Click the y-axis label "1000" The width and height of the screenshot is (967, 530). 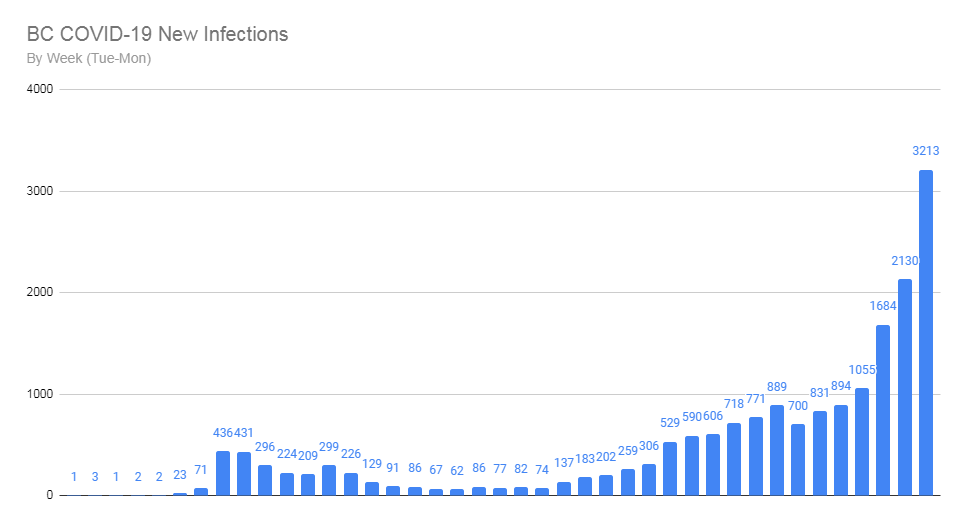(41, 394)
